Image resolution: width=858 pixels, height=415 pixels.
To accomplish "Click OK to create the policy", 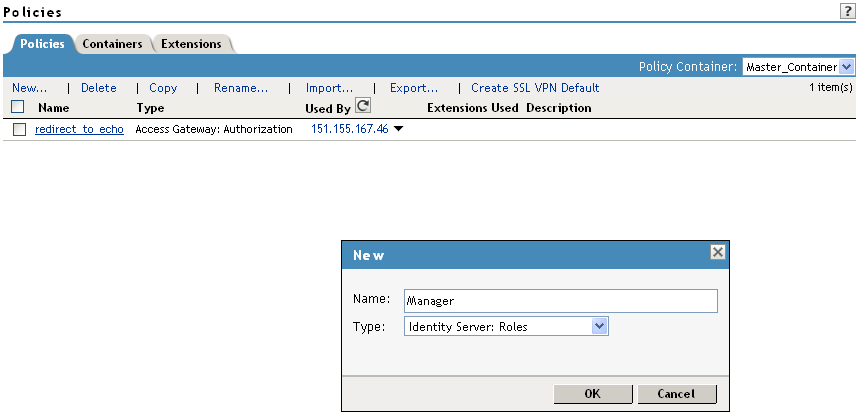I will [592, 393].
